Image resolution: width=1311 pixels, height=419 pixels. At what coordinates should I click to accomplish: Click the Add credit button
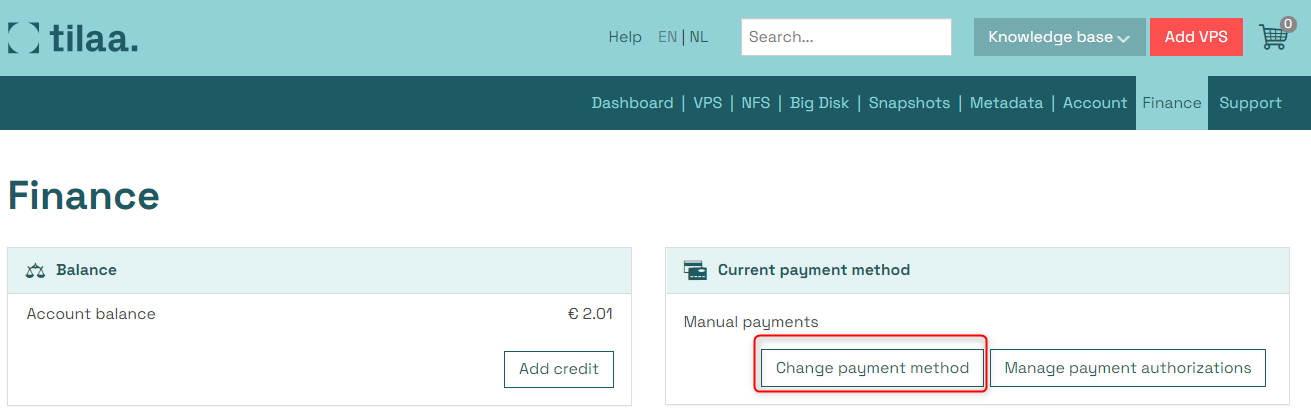(559, 369)
